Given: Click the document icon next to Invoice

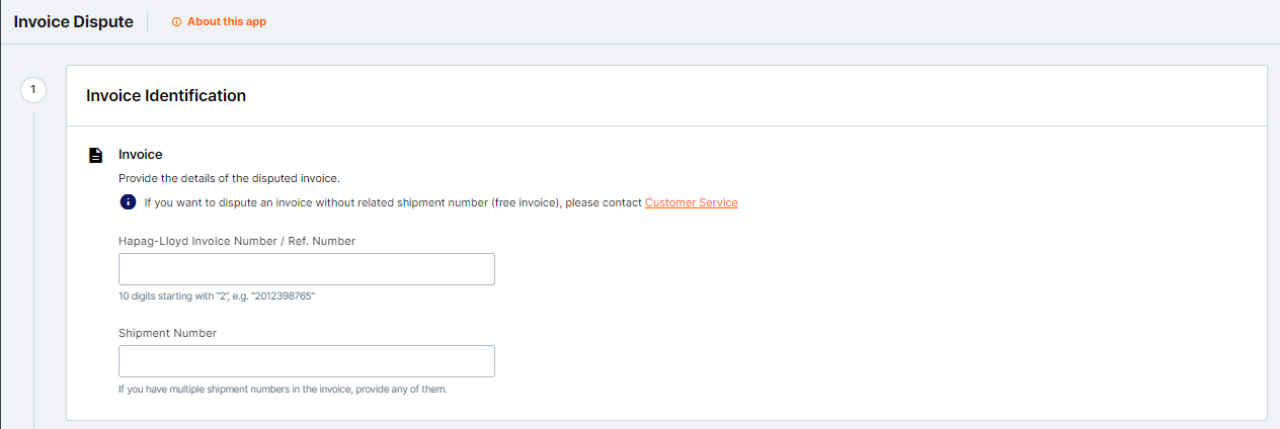Looking at the screenshot, I should click(x=95, y=155).
